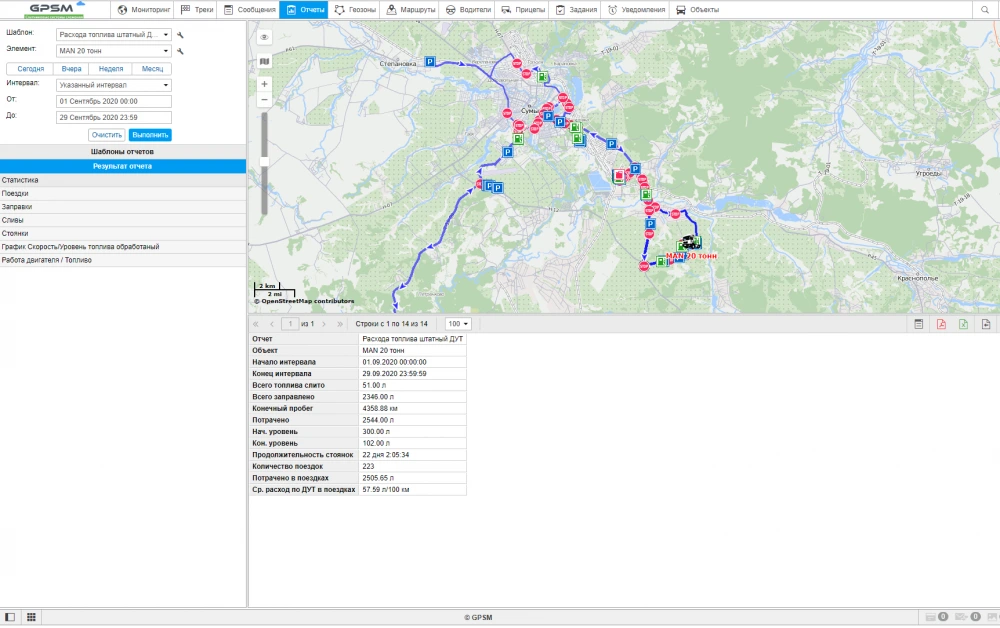Click the table view export icon
This screenshot has width=1000, height=628.
pyautogui.click(x=918, y=323)
